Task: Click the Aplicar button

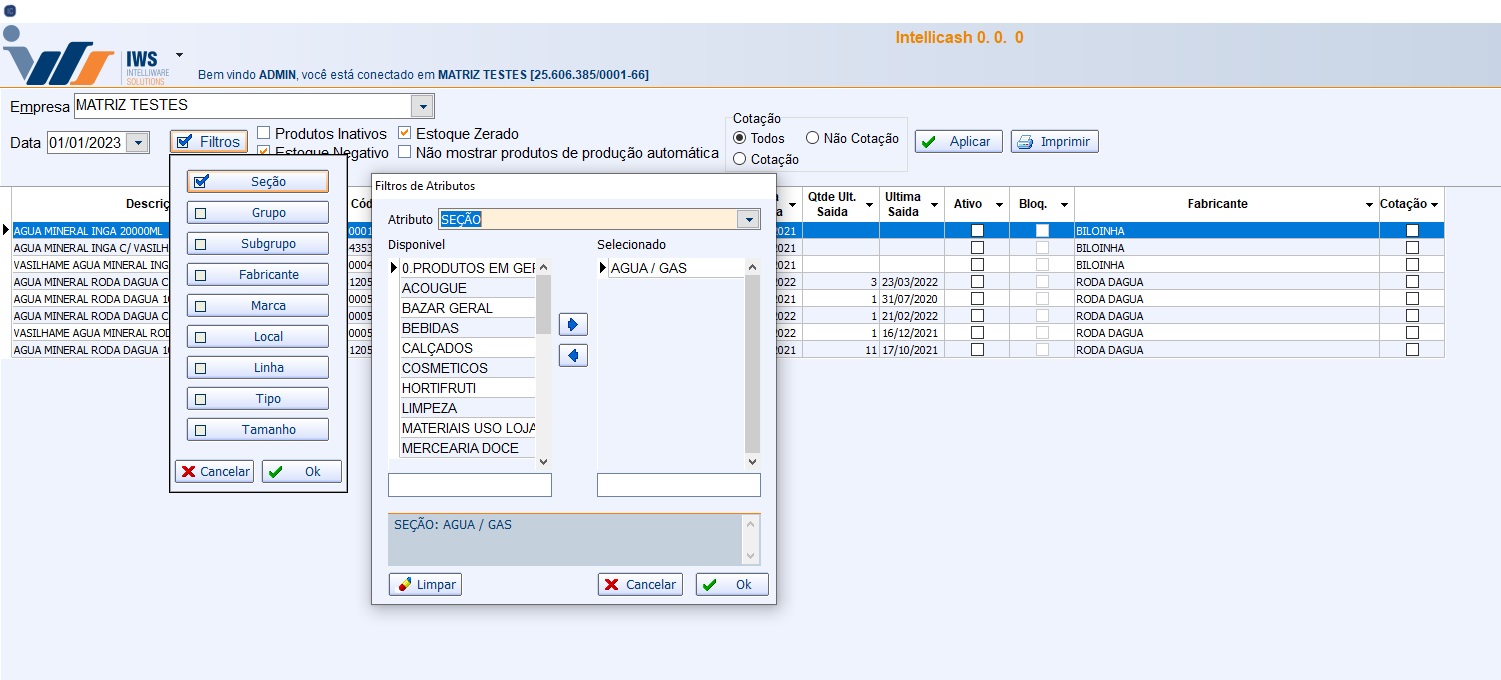Action: pos(958,142)
